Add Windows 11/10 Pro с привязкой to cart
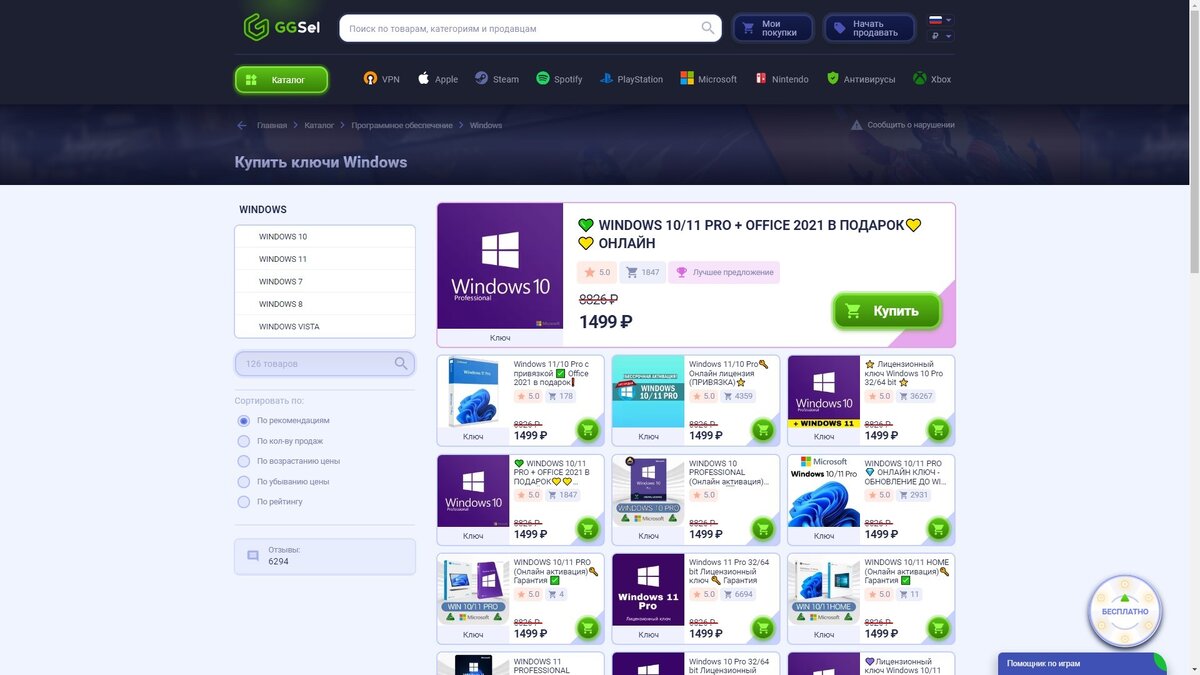This screenshot has height=675, width=1200. pyautogui.click(x=588, y=430)
